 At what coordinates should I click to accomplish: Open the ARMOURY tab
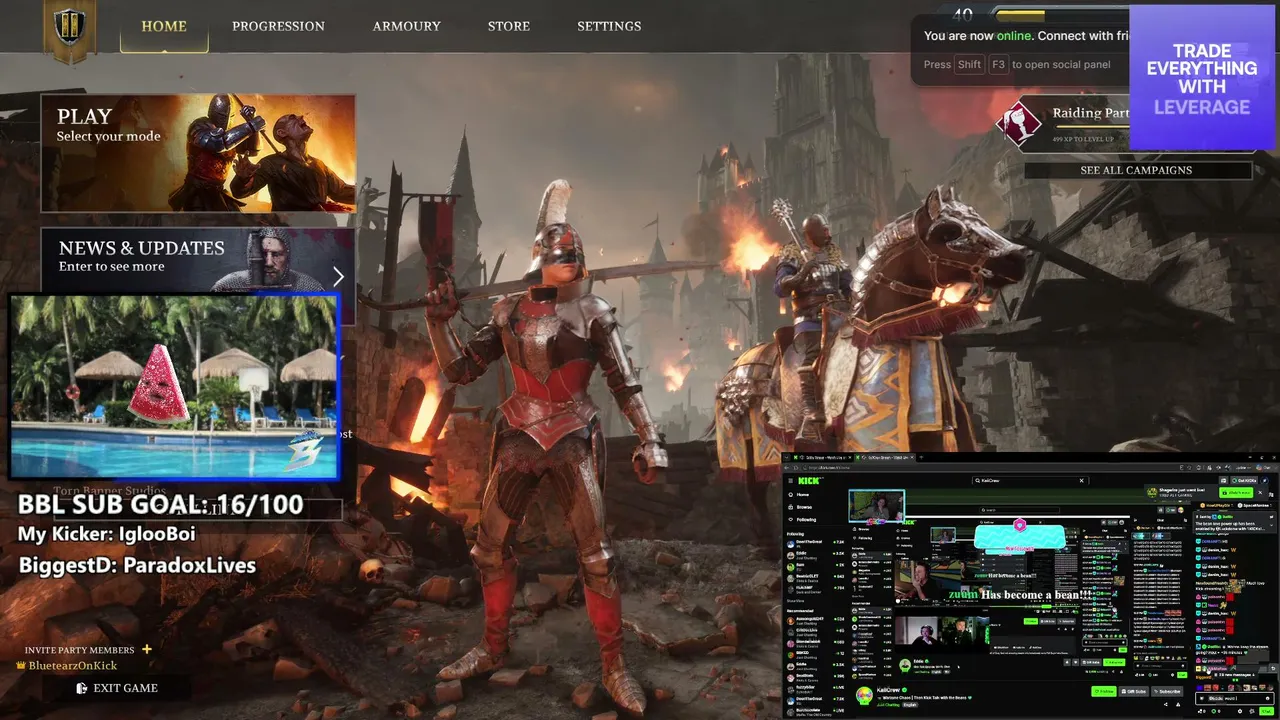tap(406, 26)
